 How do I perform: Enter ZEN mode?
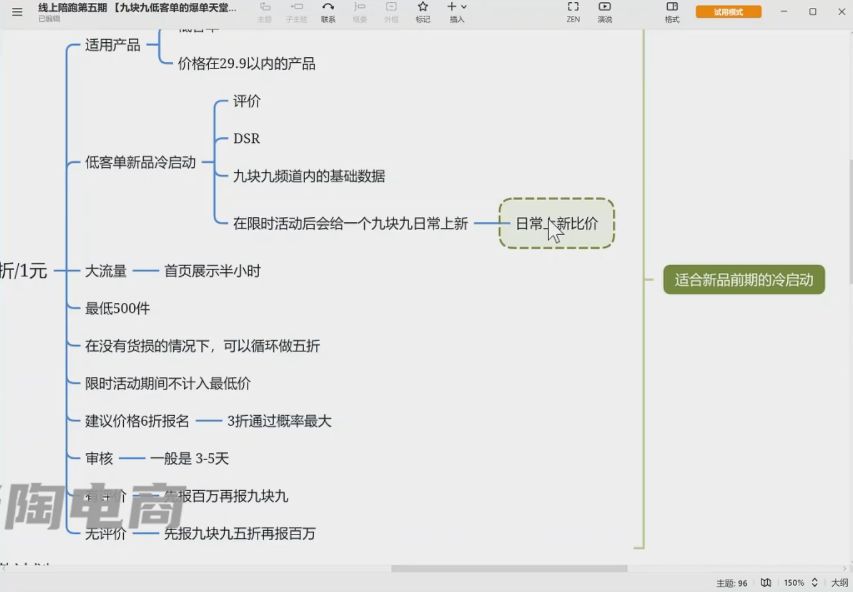click(573, 11)
